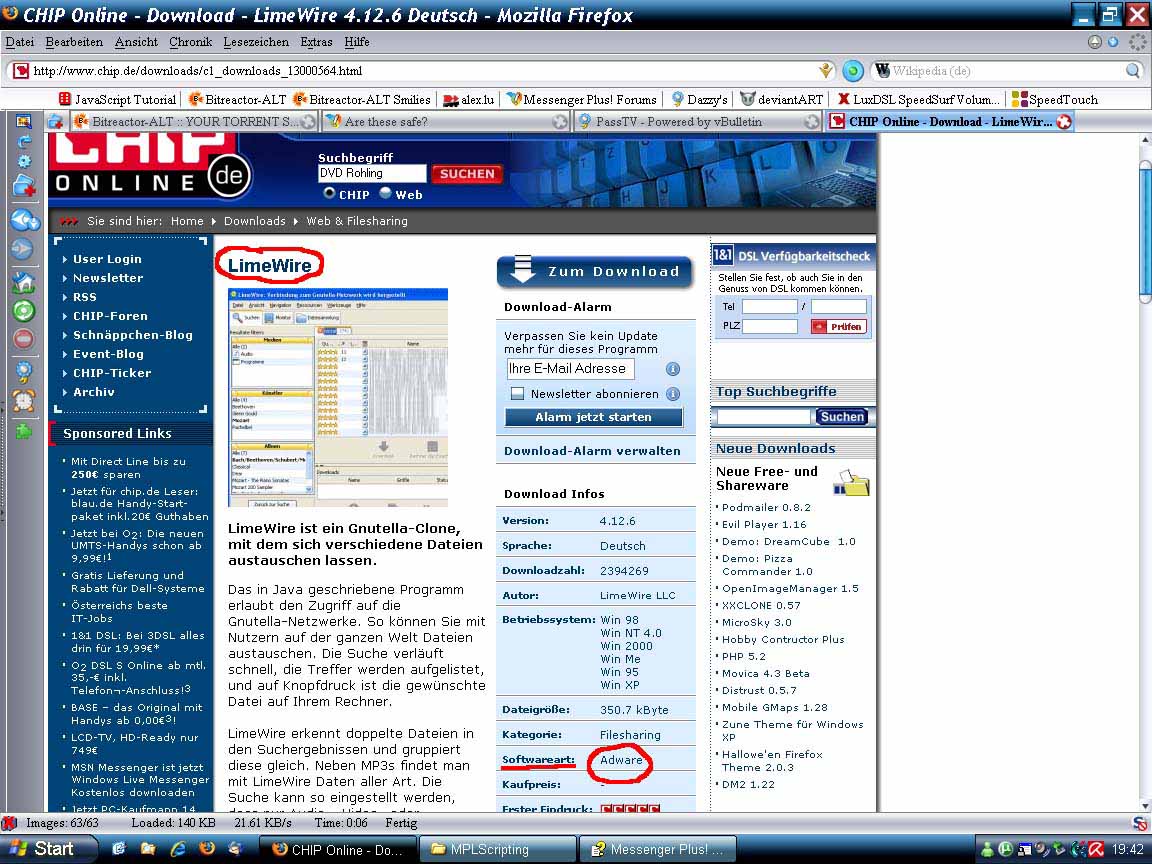Select the Web search radio button

[385, 194]
